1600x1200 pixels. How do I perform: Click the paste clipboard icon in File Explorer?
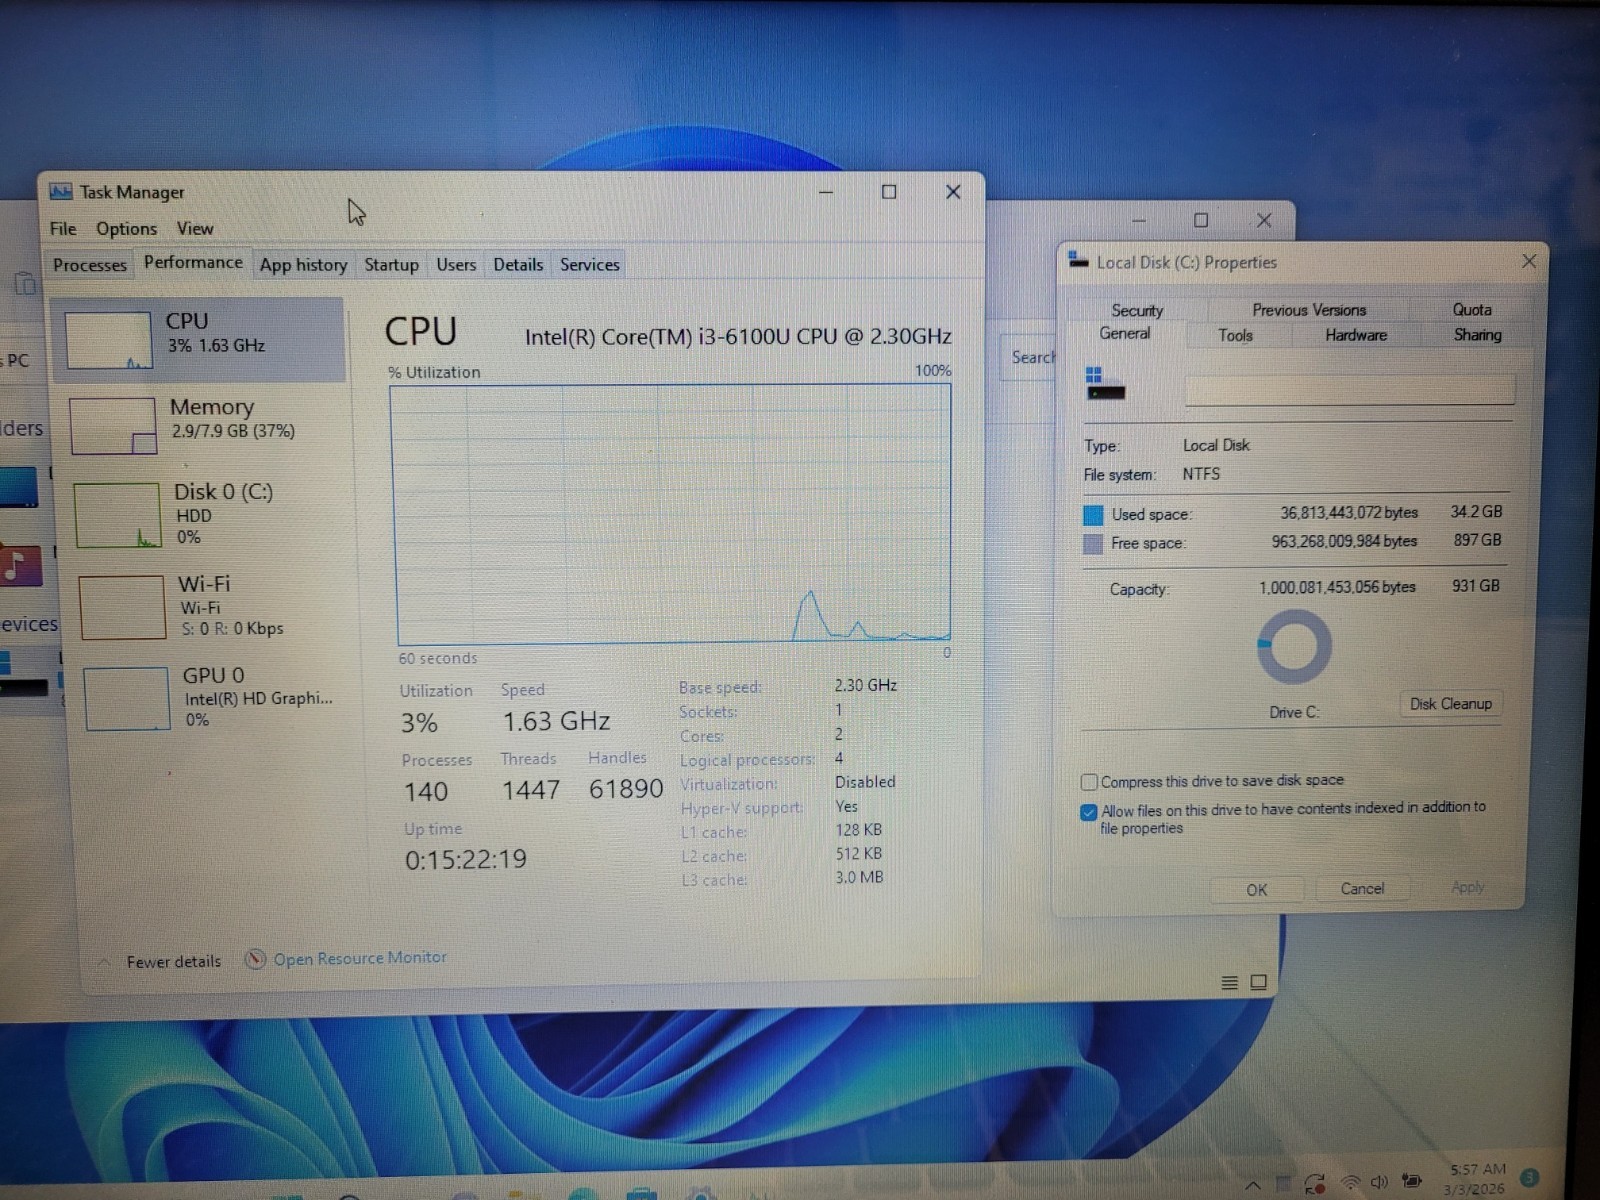(25, 284)
